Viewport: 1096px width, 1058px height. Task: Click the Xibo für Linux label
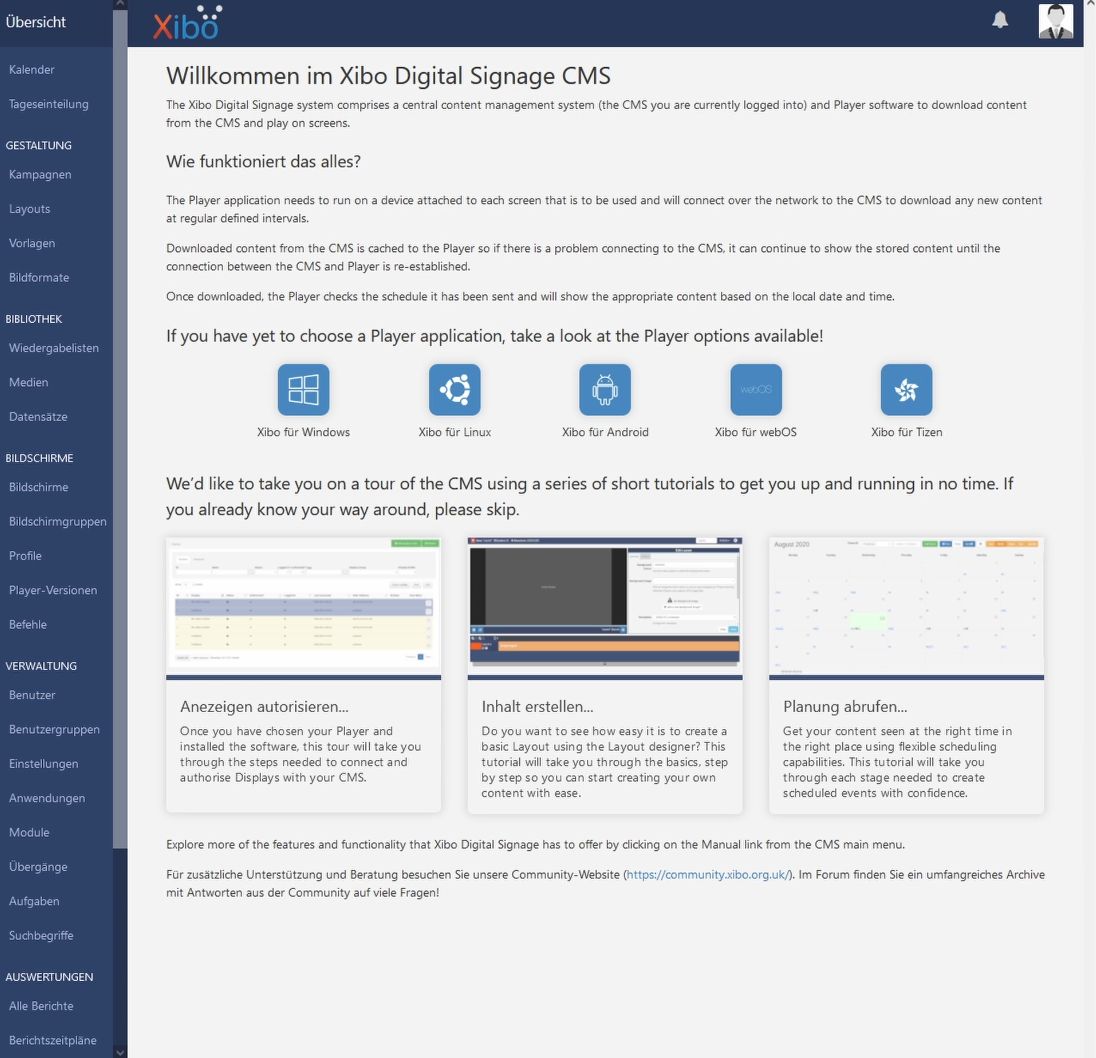point(454,432)
